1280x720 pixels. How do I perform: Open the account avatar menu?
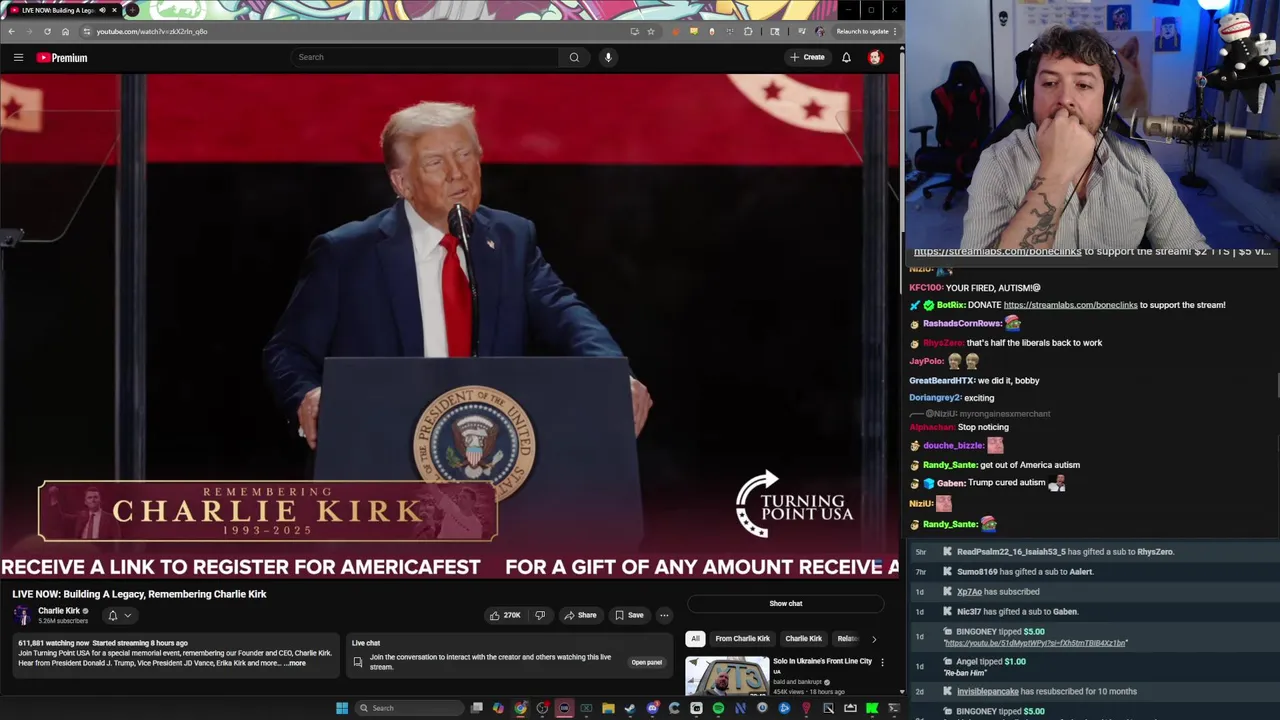point(875,57)
